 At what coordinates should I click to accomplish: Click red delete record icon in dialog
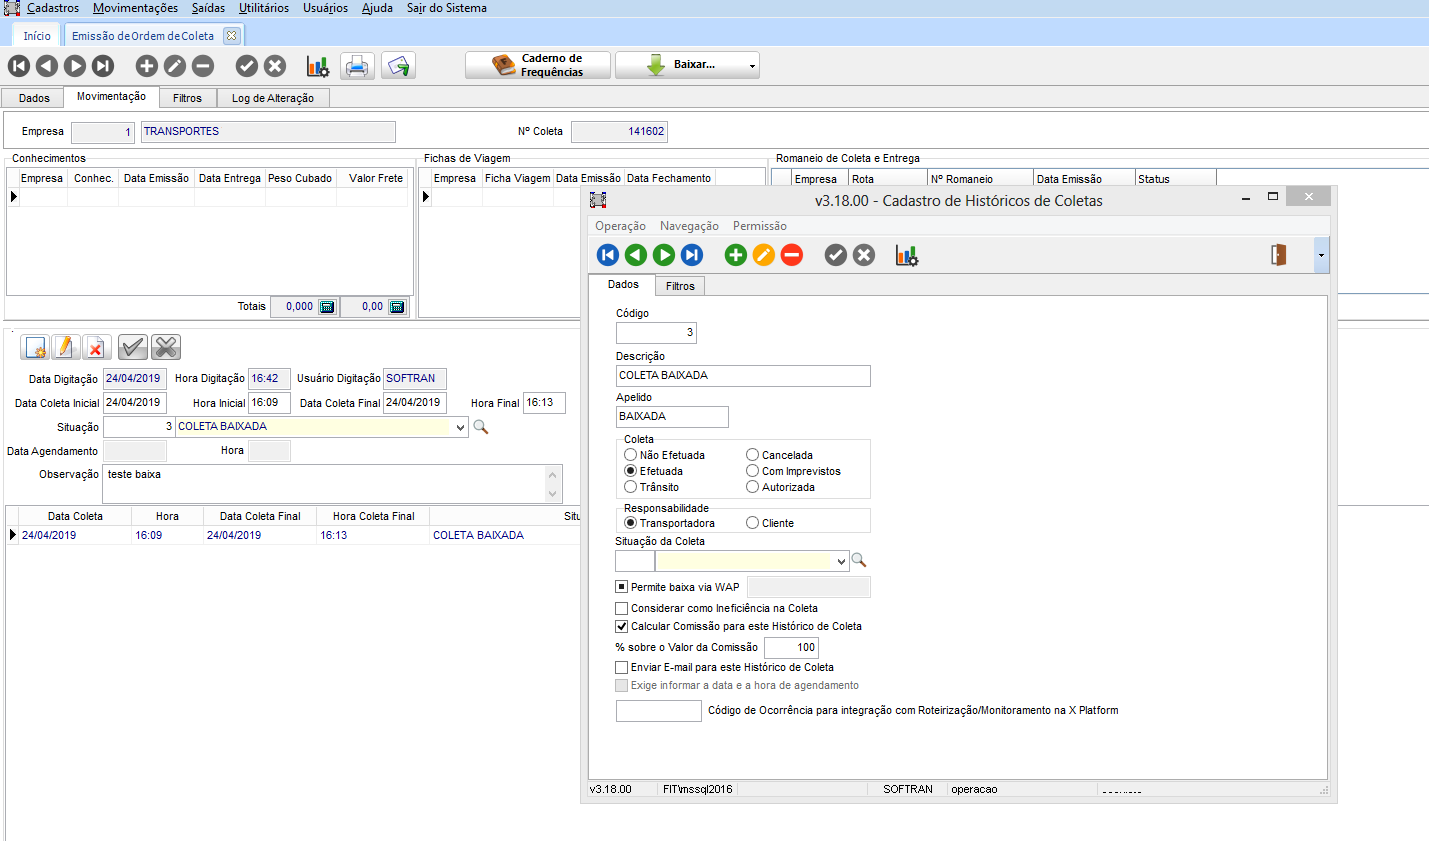(791, 255)
